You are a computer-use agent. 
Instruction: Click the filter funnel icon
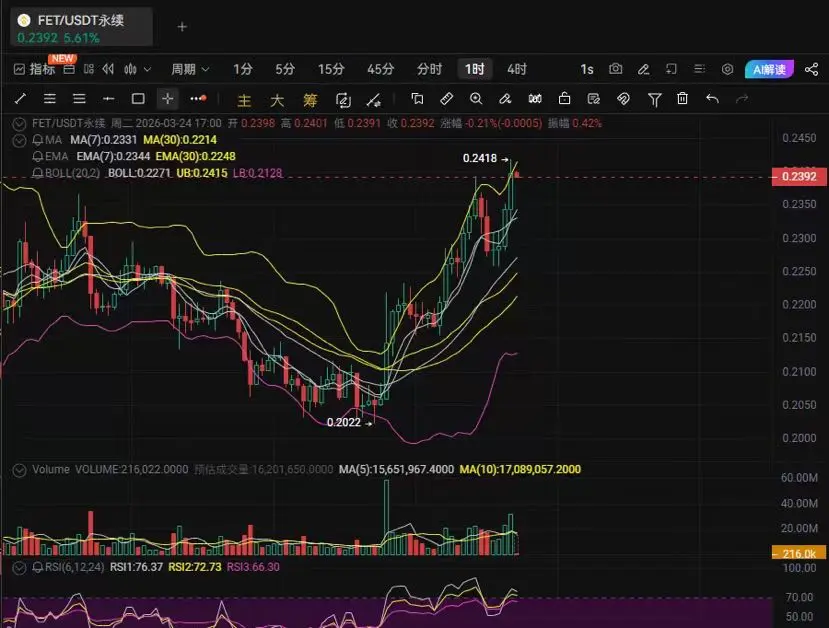pyautogui.click(x=654, y=99)
